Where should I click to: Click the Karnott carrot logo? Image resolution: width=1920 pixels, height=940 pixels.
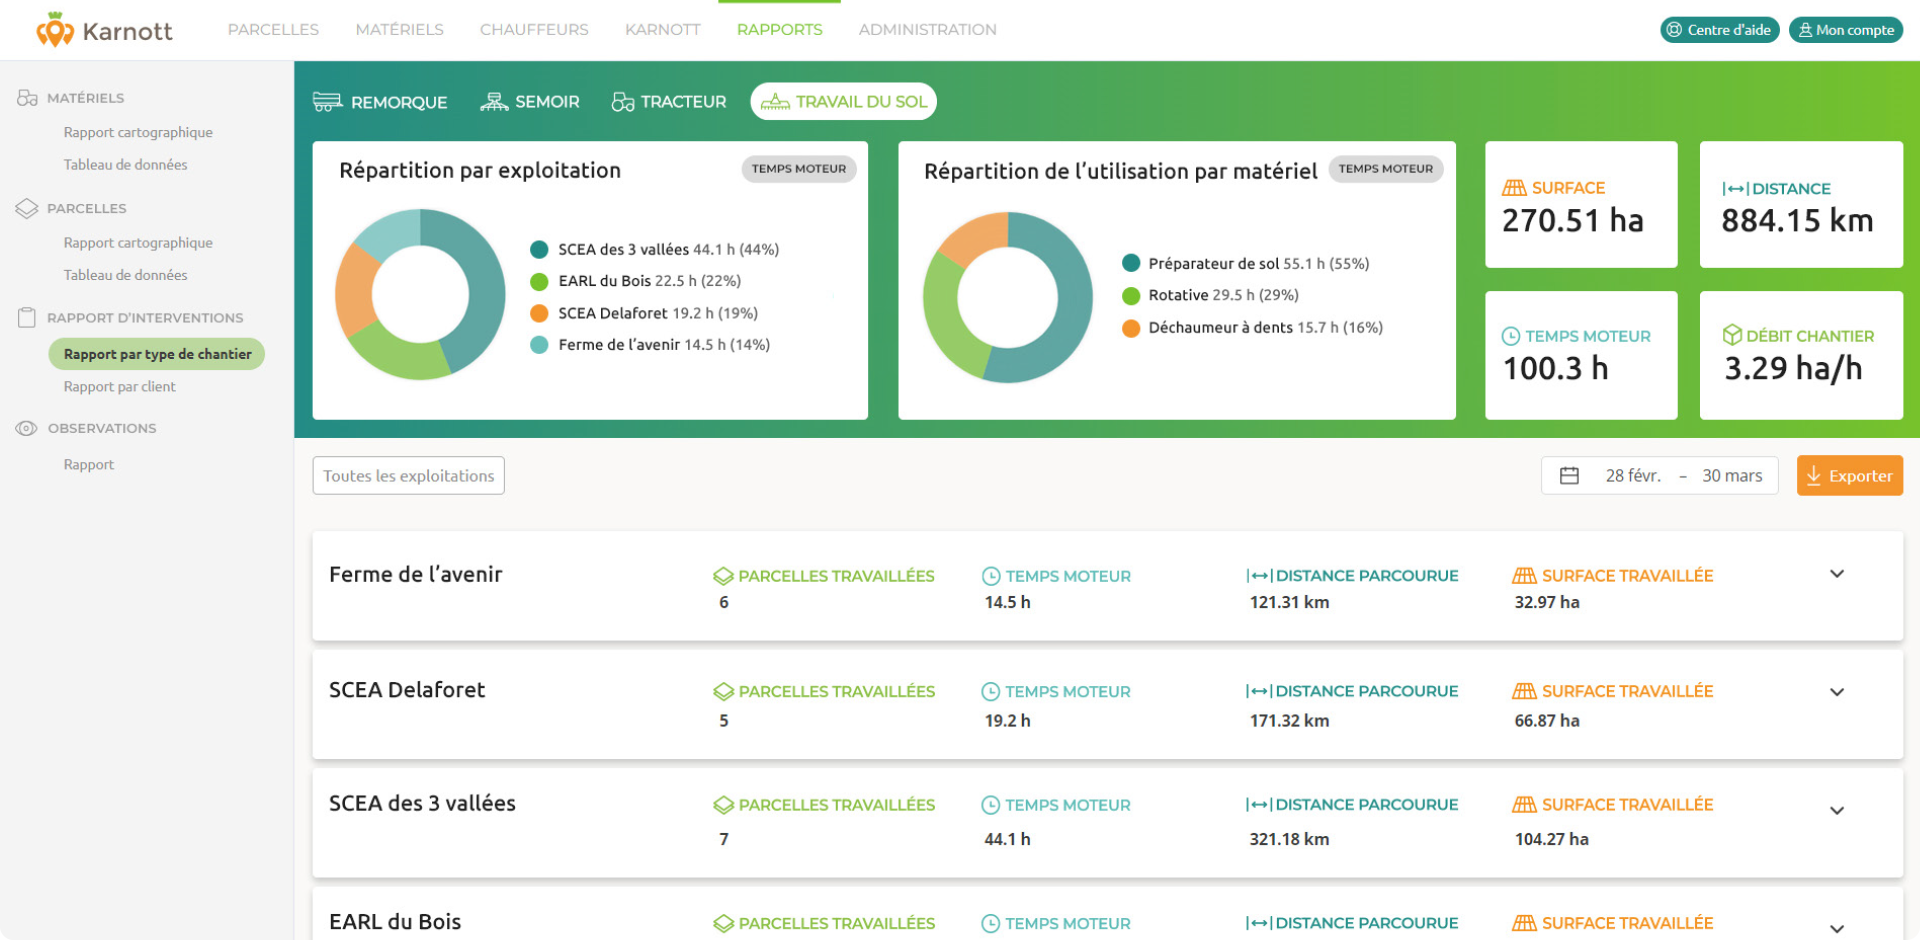coord(55,30)
